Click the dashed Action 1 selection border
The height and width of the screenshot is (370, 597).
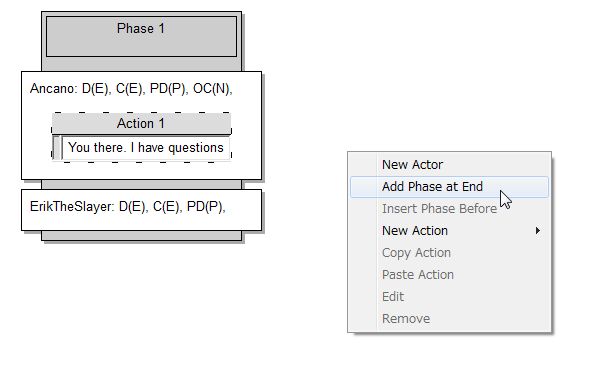pos(141,112)
